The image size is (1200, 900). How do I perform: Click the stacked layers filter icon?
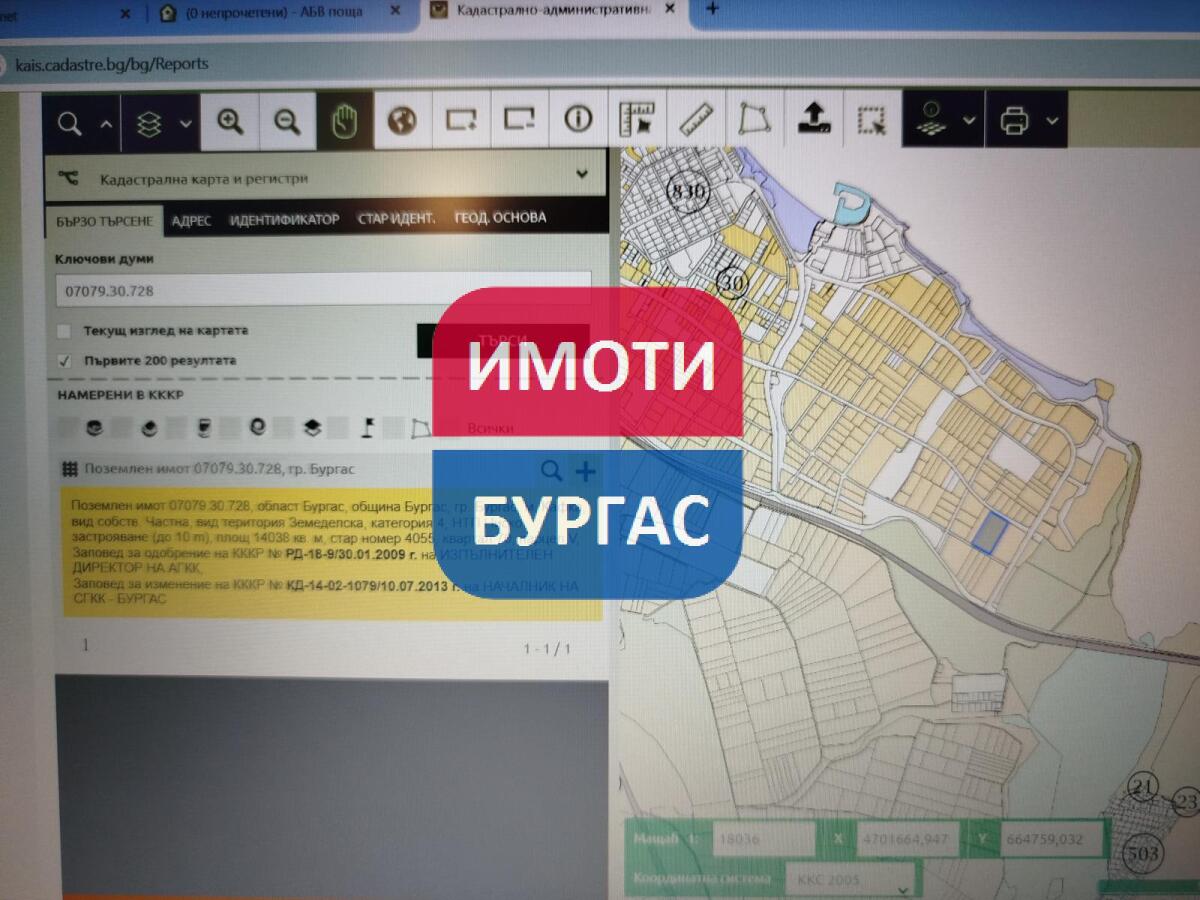pos(312,429)
